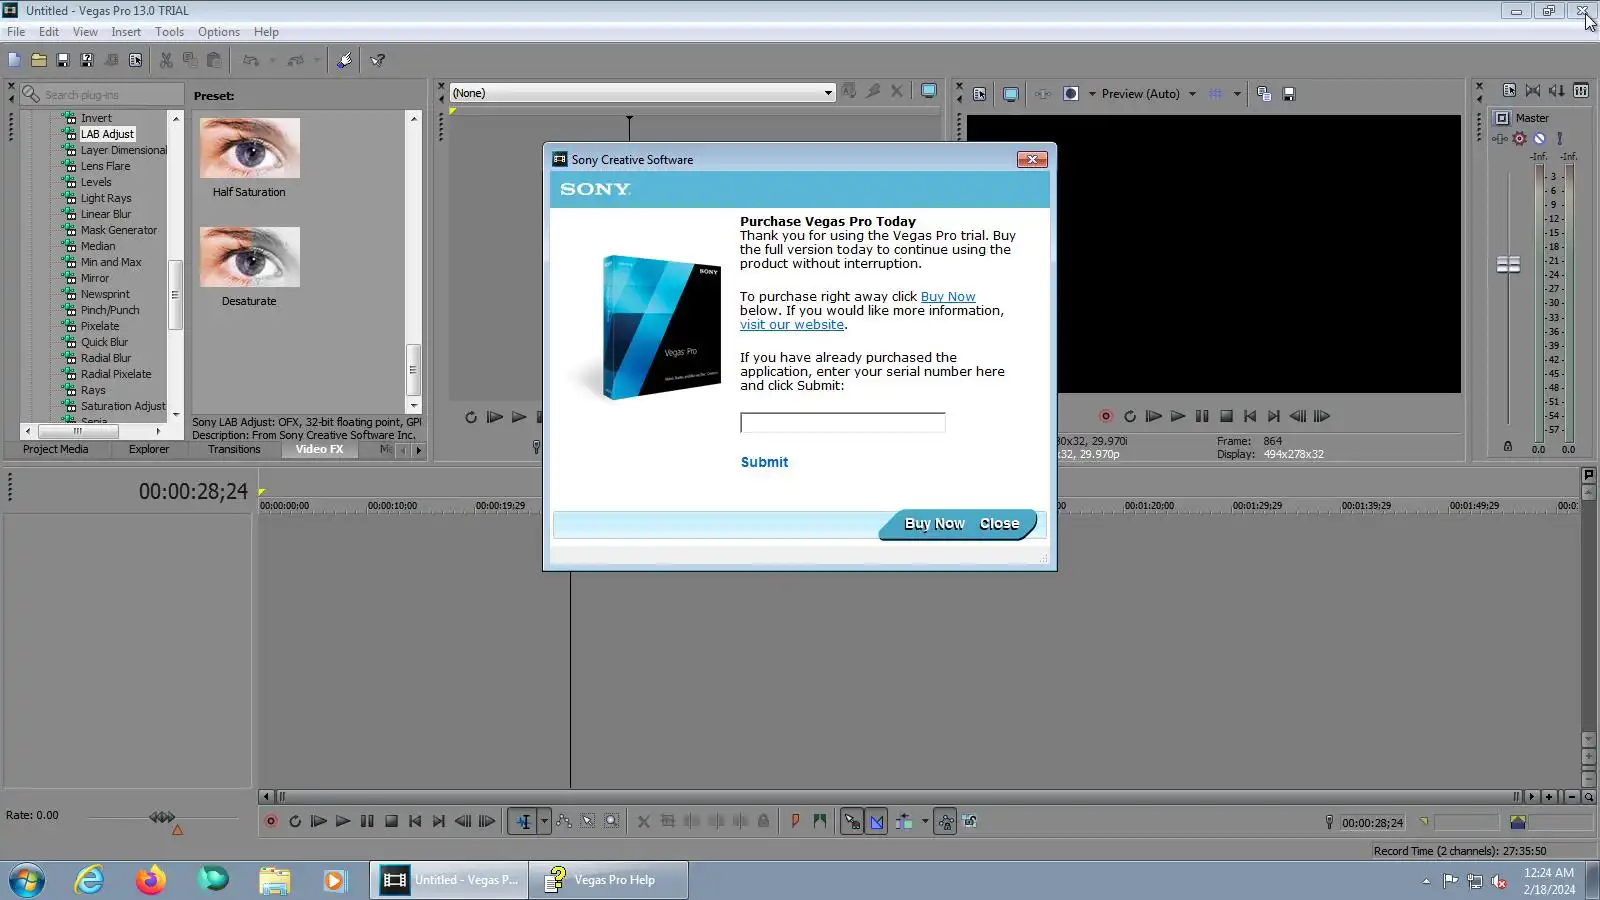Open the 'visit our website' link
Viewport: 1600px width, 900px height.
coord(792,325)
